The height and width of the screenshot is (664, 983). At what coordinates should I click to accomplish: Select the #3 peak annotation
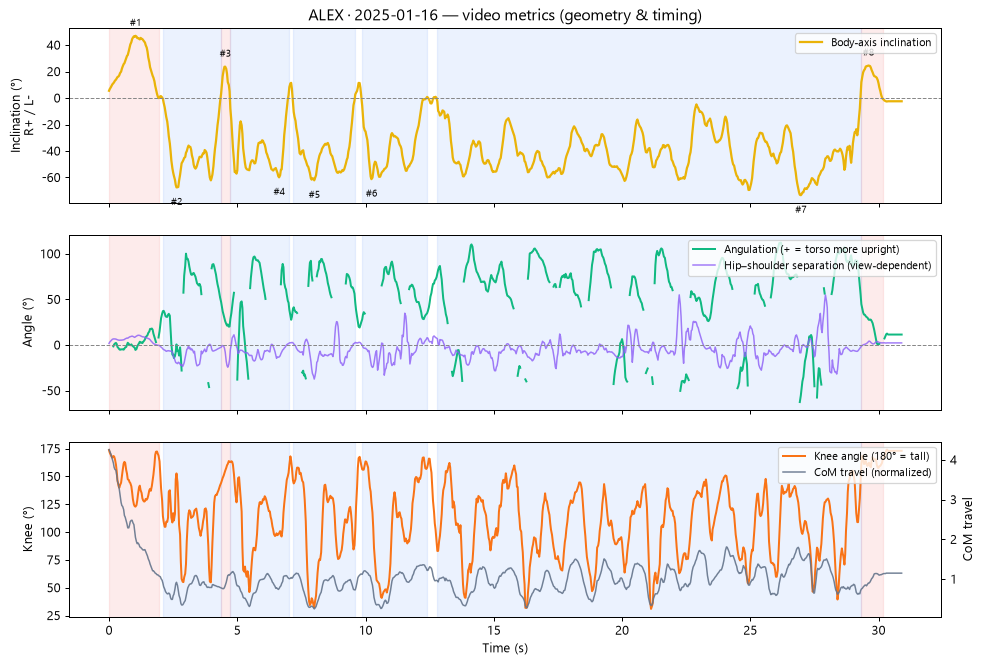click(x=225, y=53)
